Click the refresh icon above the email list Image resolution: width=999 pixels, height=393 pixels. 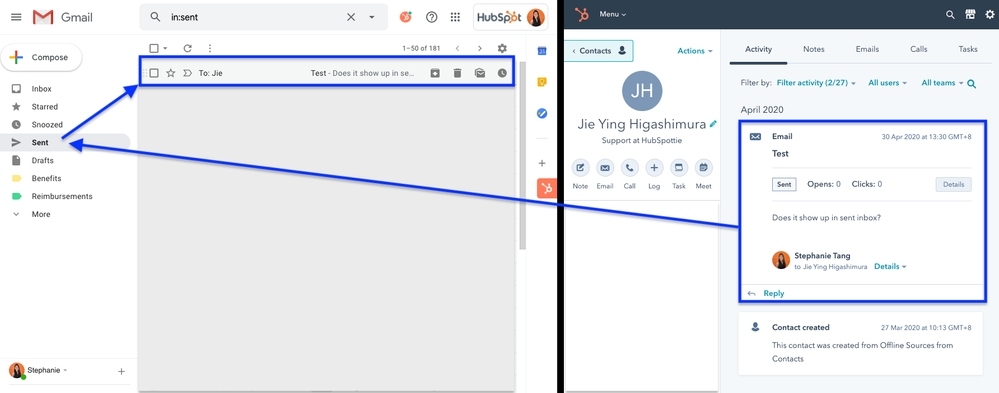point(187,48)
